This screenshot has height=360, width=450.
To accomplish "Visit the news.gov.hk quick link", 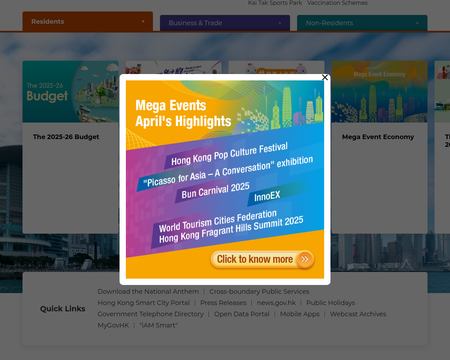I will (x=276, y=303).
